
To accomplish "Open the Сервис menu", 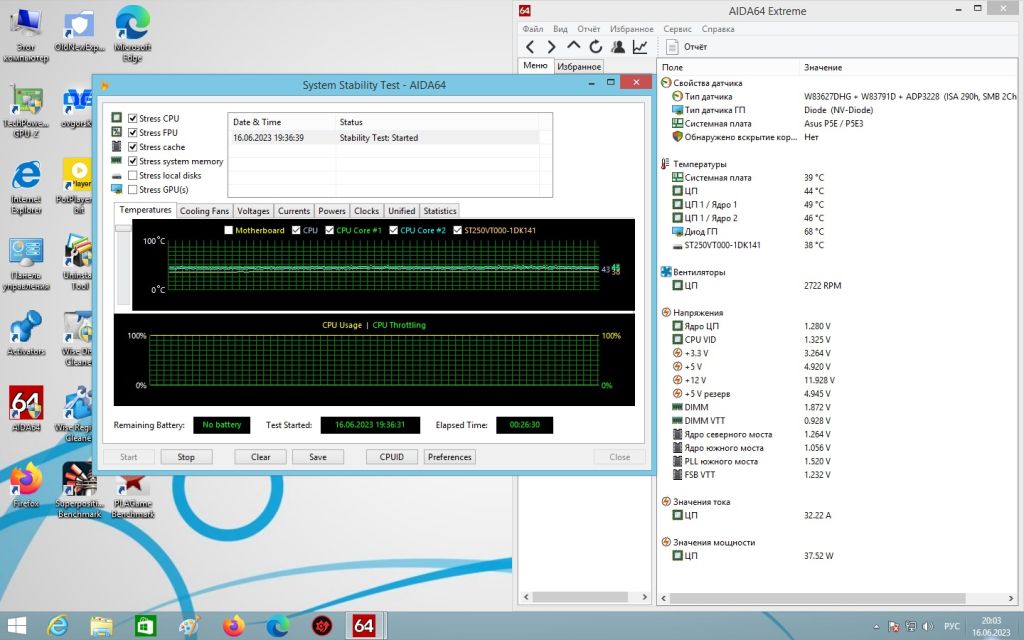I will click(x=677, y=29).
